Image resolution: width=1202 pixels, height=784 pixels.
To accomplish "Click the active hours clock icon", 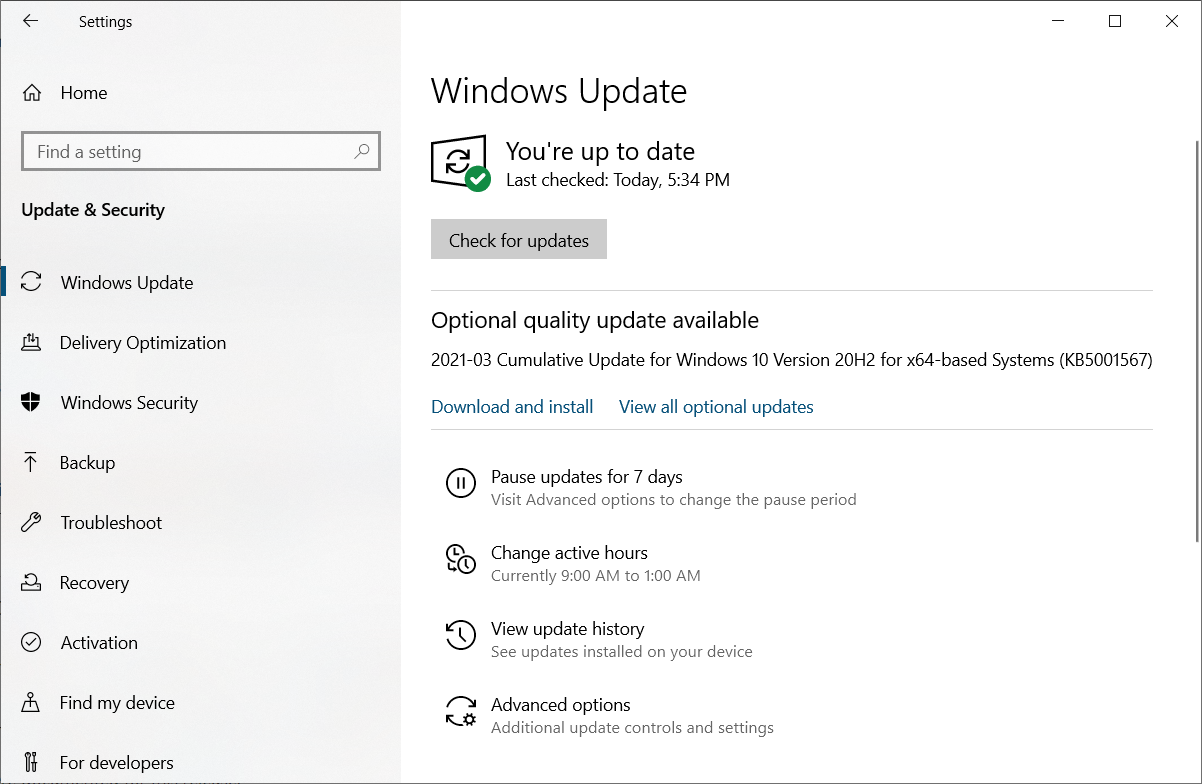I will tap(460, 559).
